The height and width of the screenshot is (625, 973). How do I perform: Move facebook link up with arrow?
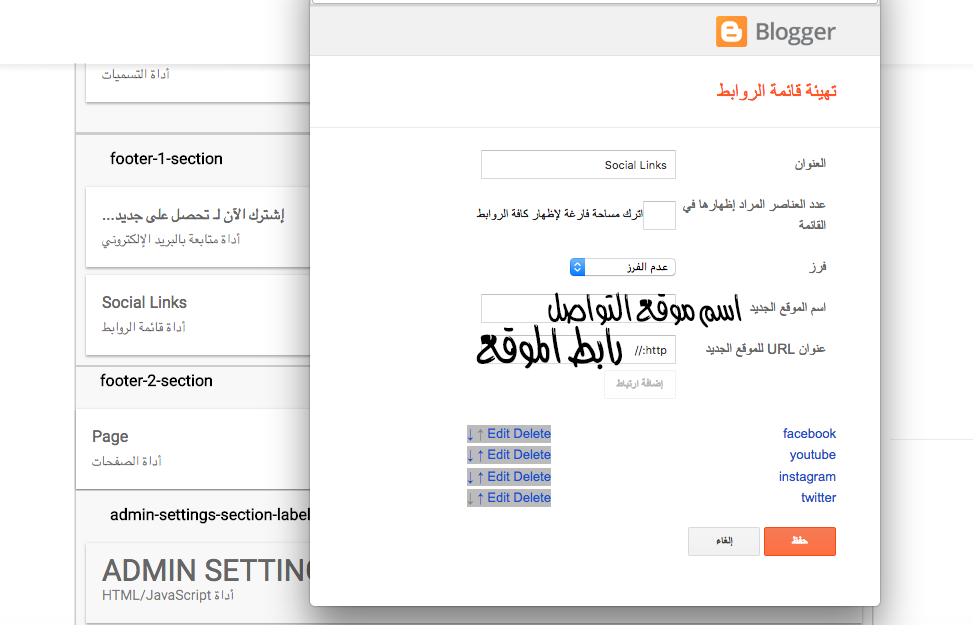480,434
